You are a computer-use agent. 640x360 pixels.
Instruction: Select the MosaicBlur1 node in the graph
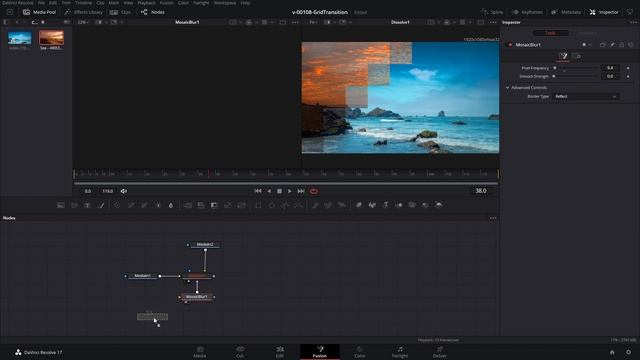coord(197,297)
